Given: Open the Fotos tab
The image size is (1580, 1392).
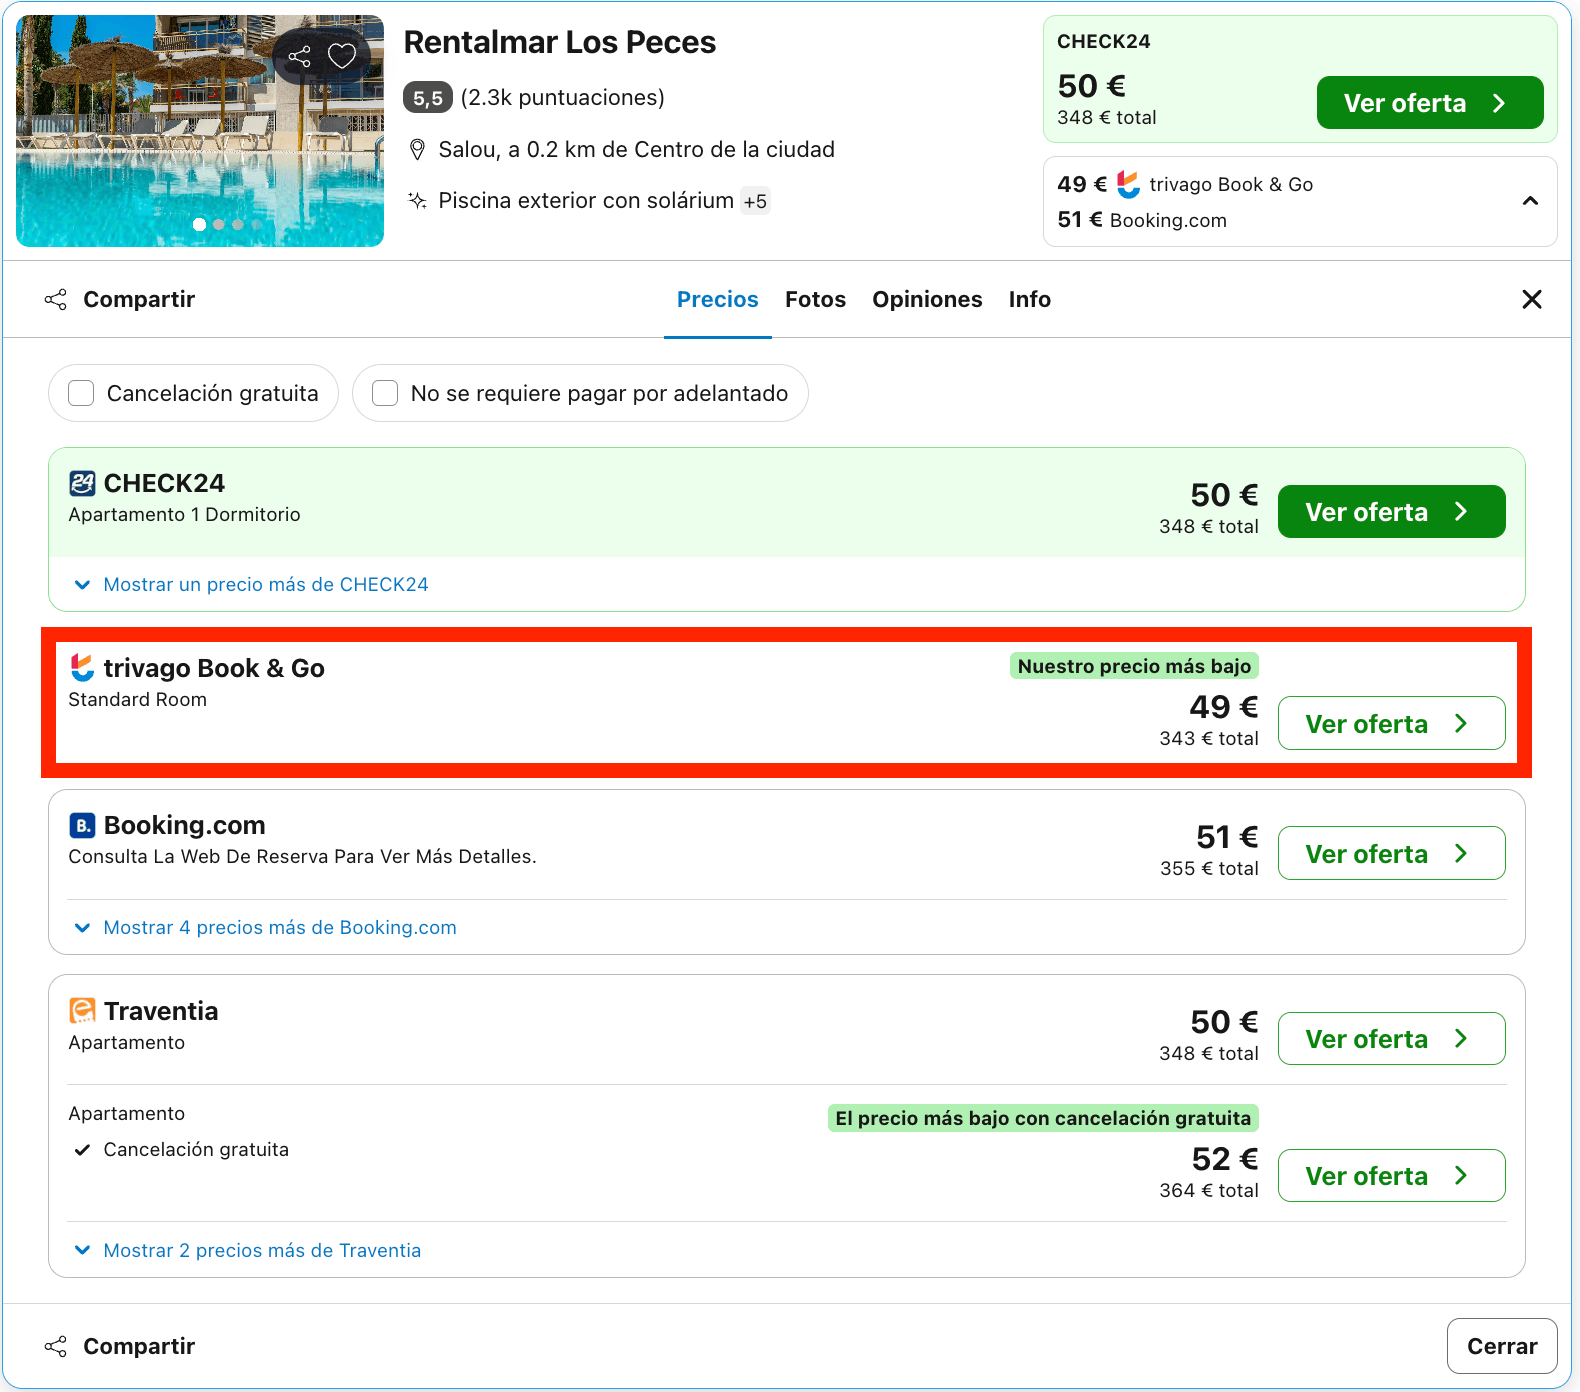Looking at the screenshot, I should pyautogui.click(x=815, y=299).
